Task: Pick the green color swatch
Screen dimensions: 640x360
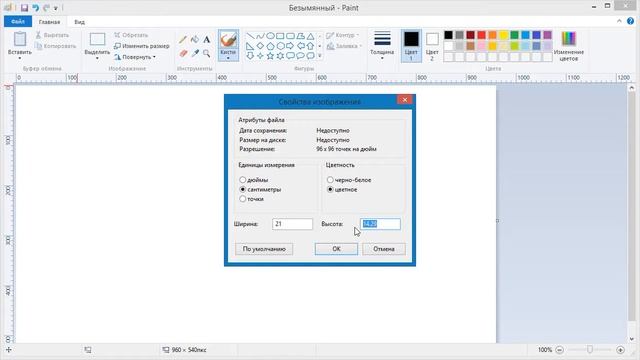Action: pos(515,35)
